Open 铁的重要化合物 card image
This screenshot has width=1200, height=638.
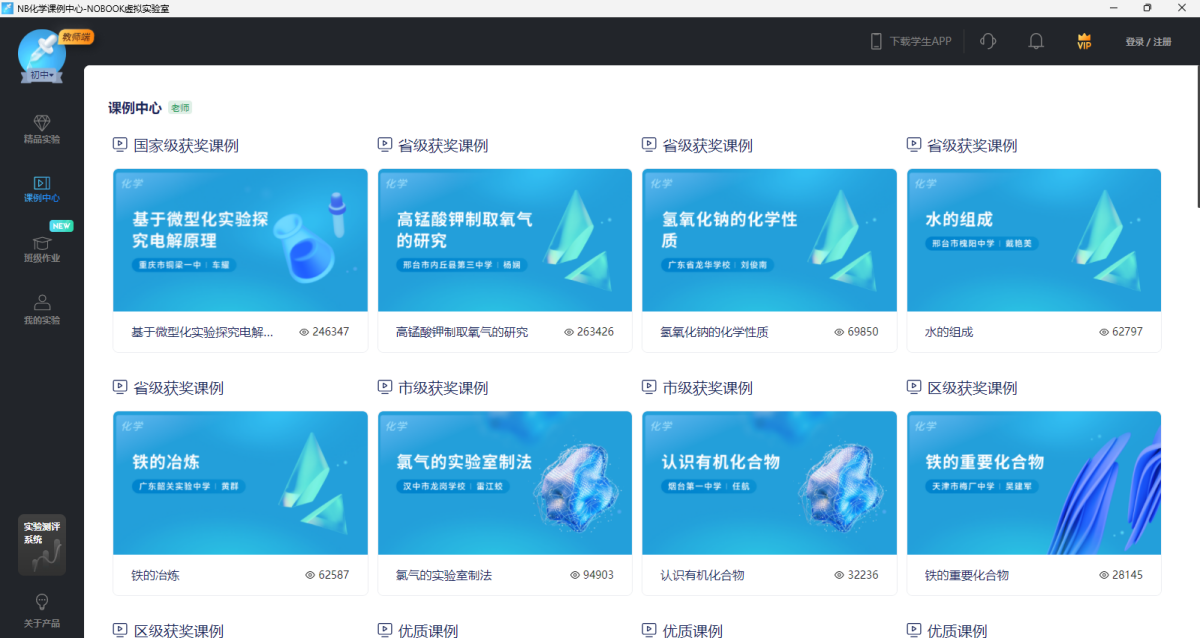point(1034,483)
